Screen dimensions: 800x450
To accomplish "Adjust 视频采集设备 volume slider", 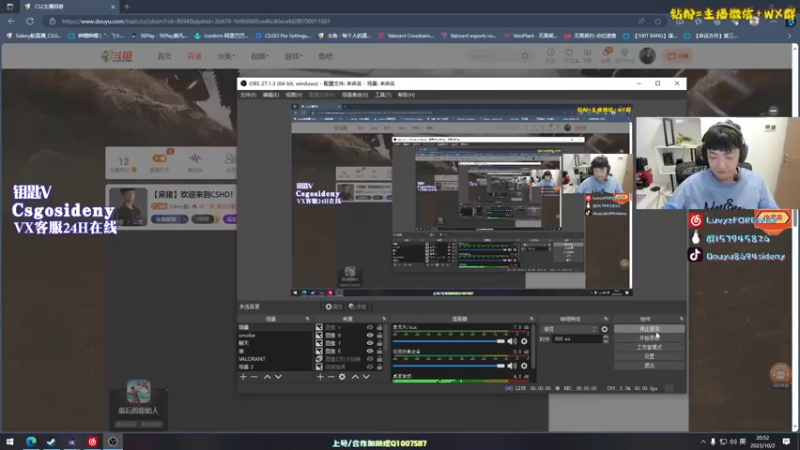I will (448, 366).
